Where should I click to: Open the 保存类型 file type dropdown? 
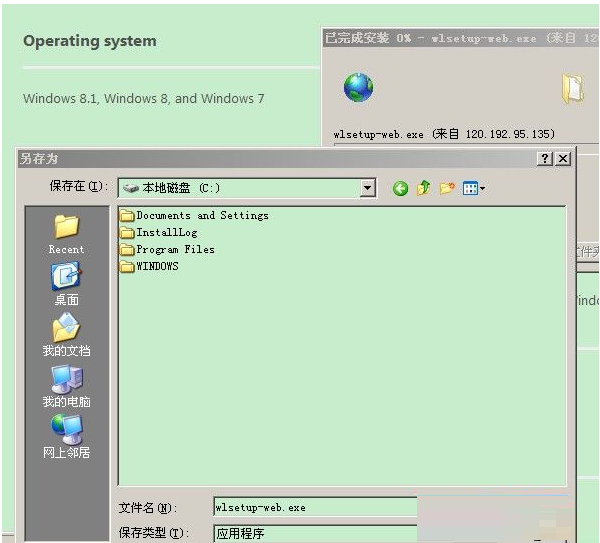click(314, 533)
